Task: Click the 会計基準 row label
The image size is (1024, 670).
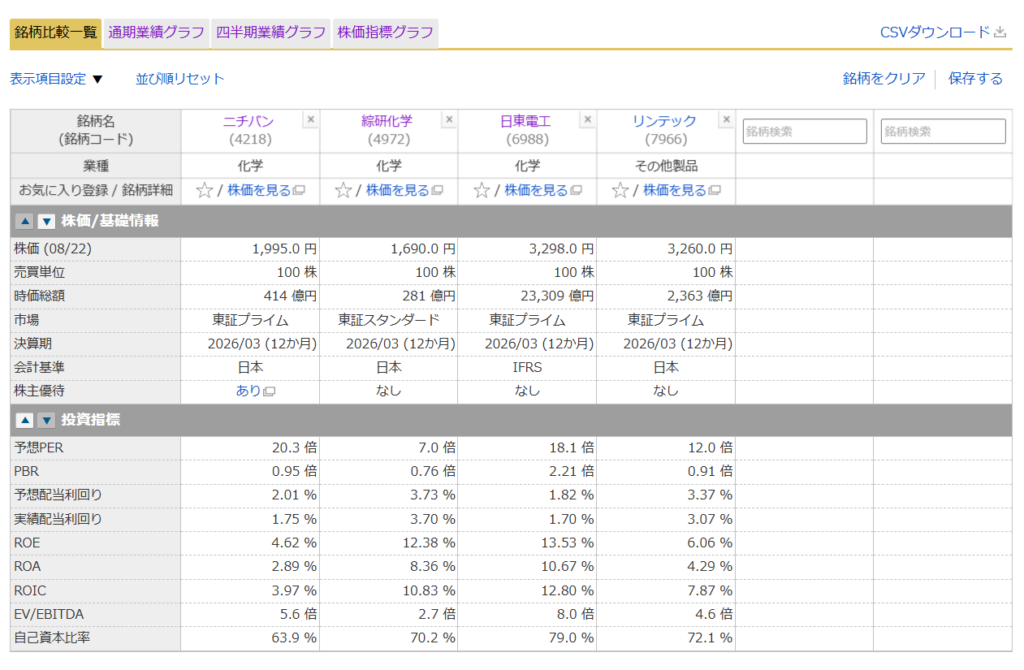Action: pyautogui.click(x=39, y=368)
